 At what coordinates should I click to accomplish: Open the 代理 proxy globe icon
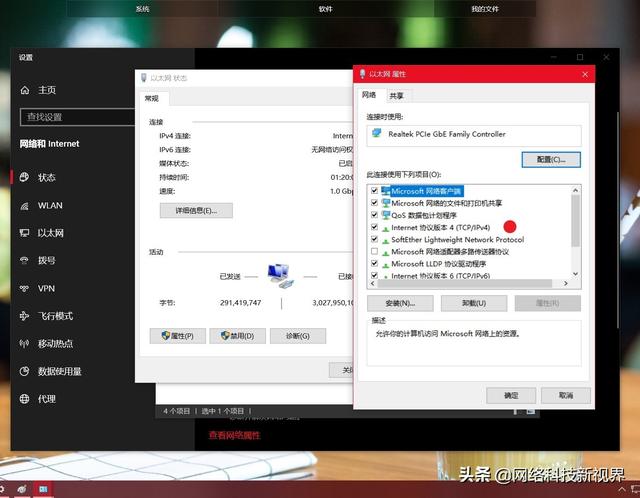point(24,399)
